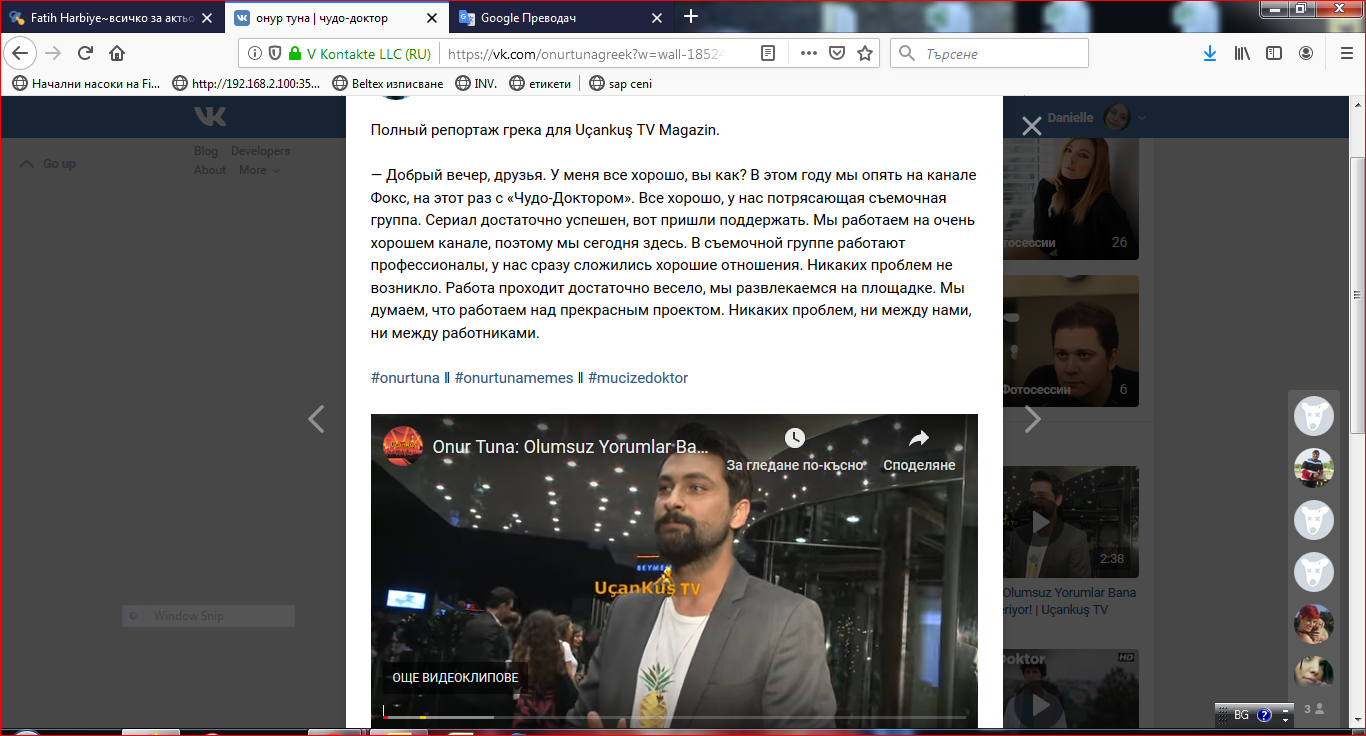Click the Firefox reload page icon
Viewport: 1366px width, 736px height.
click(85, 53)
